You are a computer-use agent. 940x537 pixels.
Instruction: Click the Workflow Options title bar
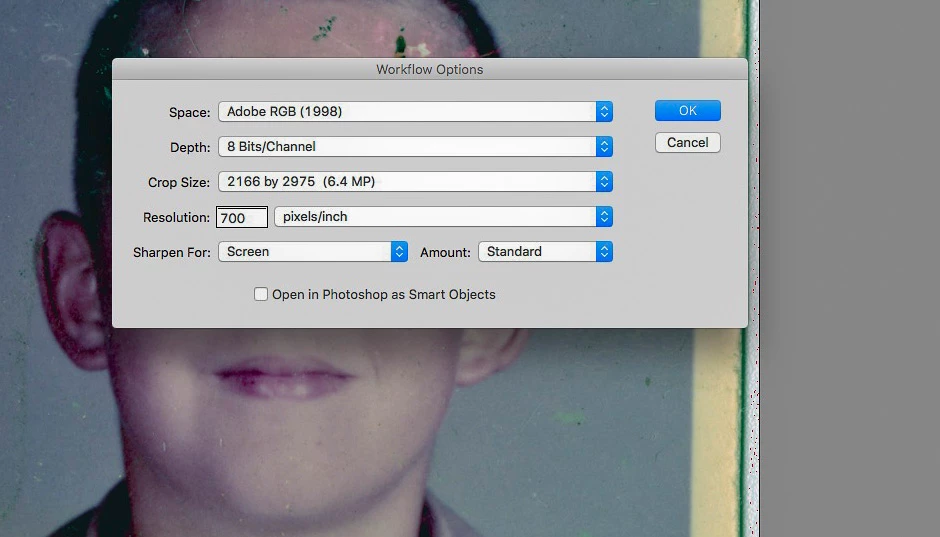pos(430,70)
